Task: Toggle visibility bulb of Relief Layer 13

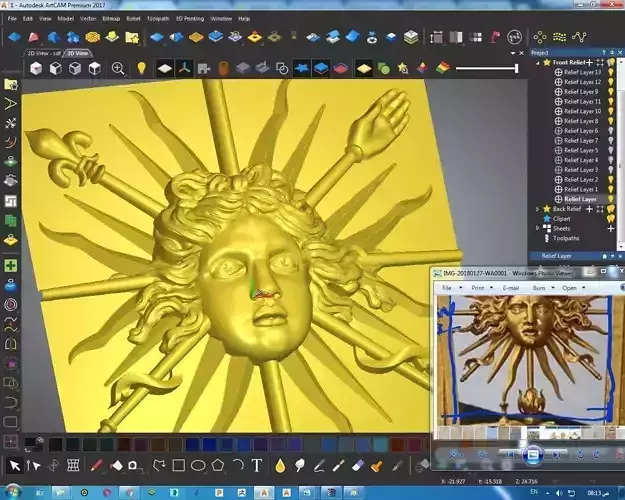Action: click(x=610, y=72)
